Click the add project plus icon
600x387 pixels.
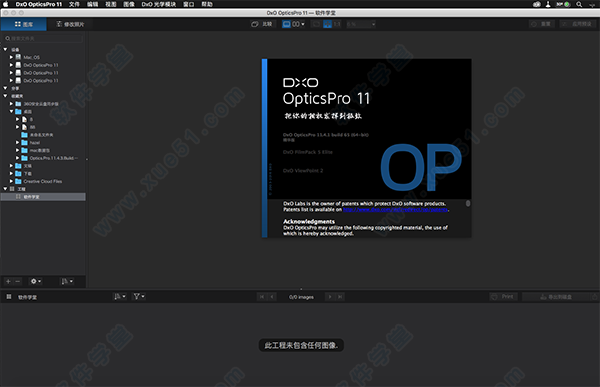point(8,281)
